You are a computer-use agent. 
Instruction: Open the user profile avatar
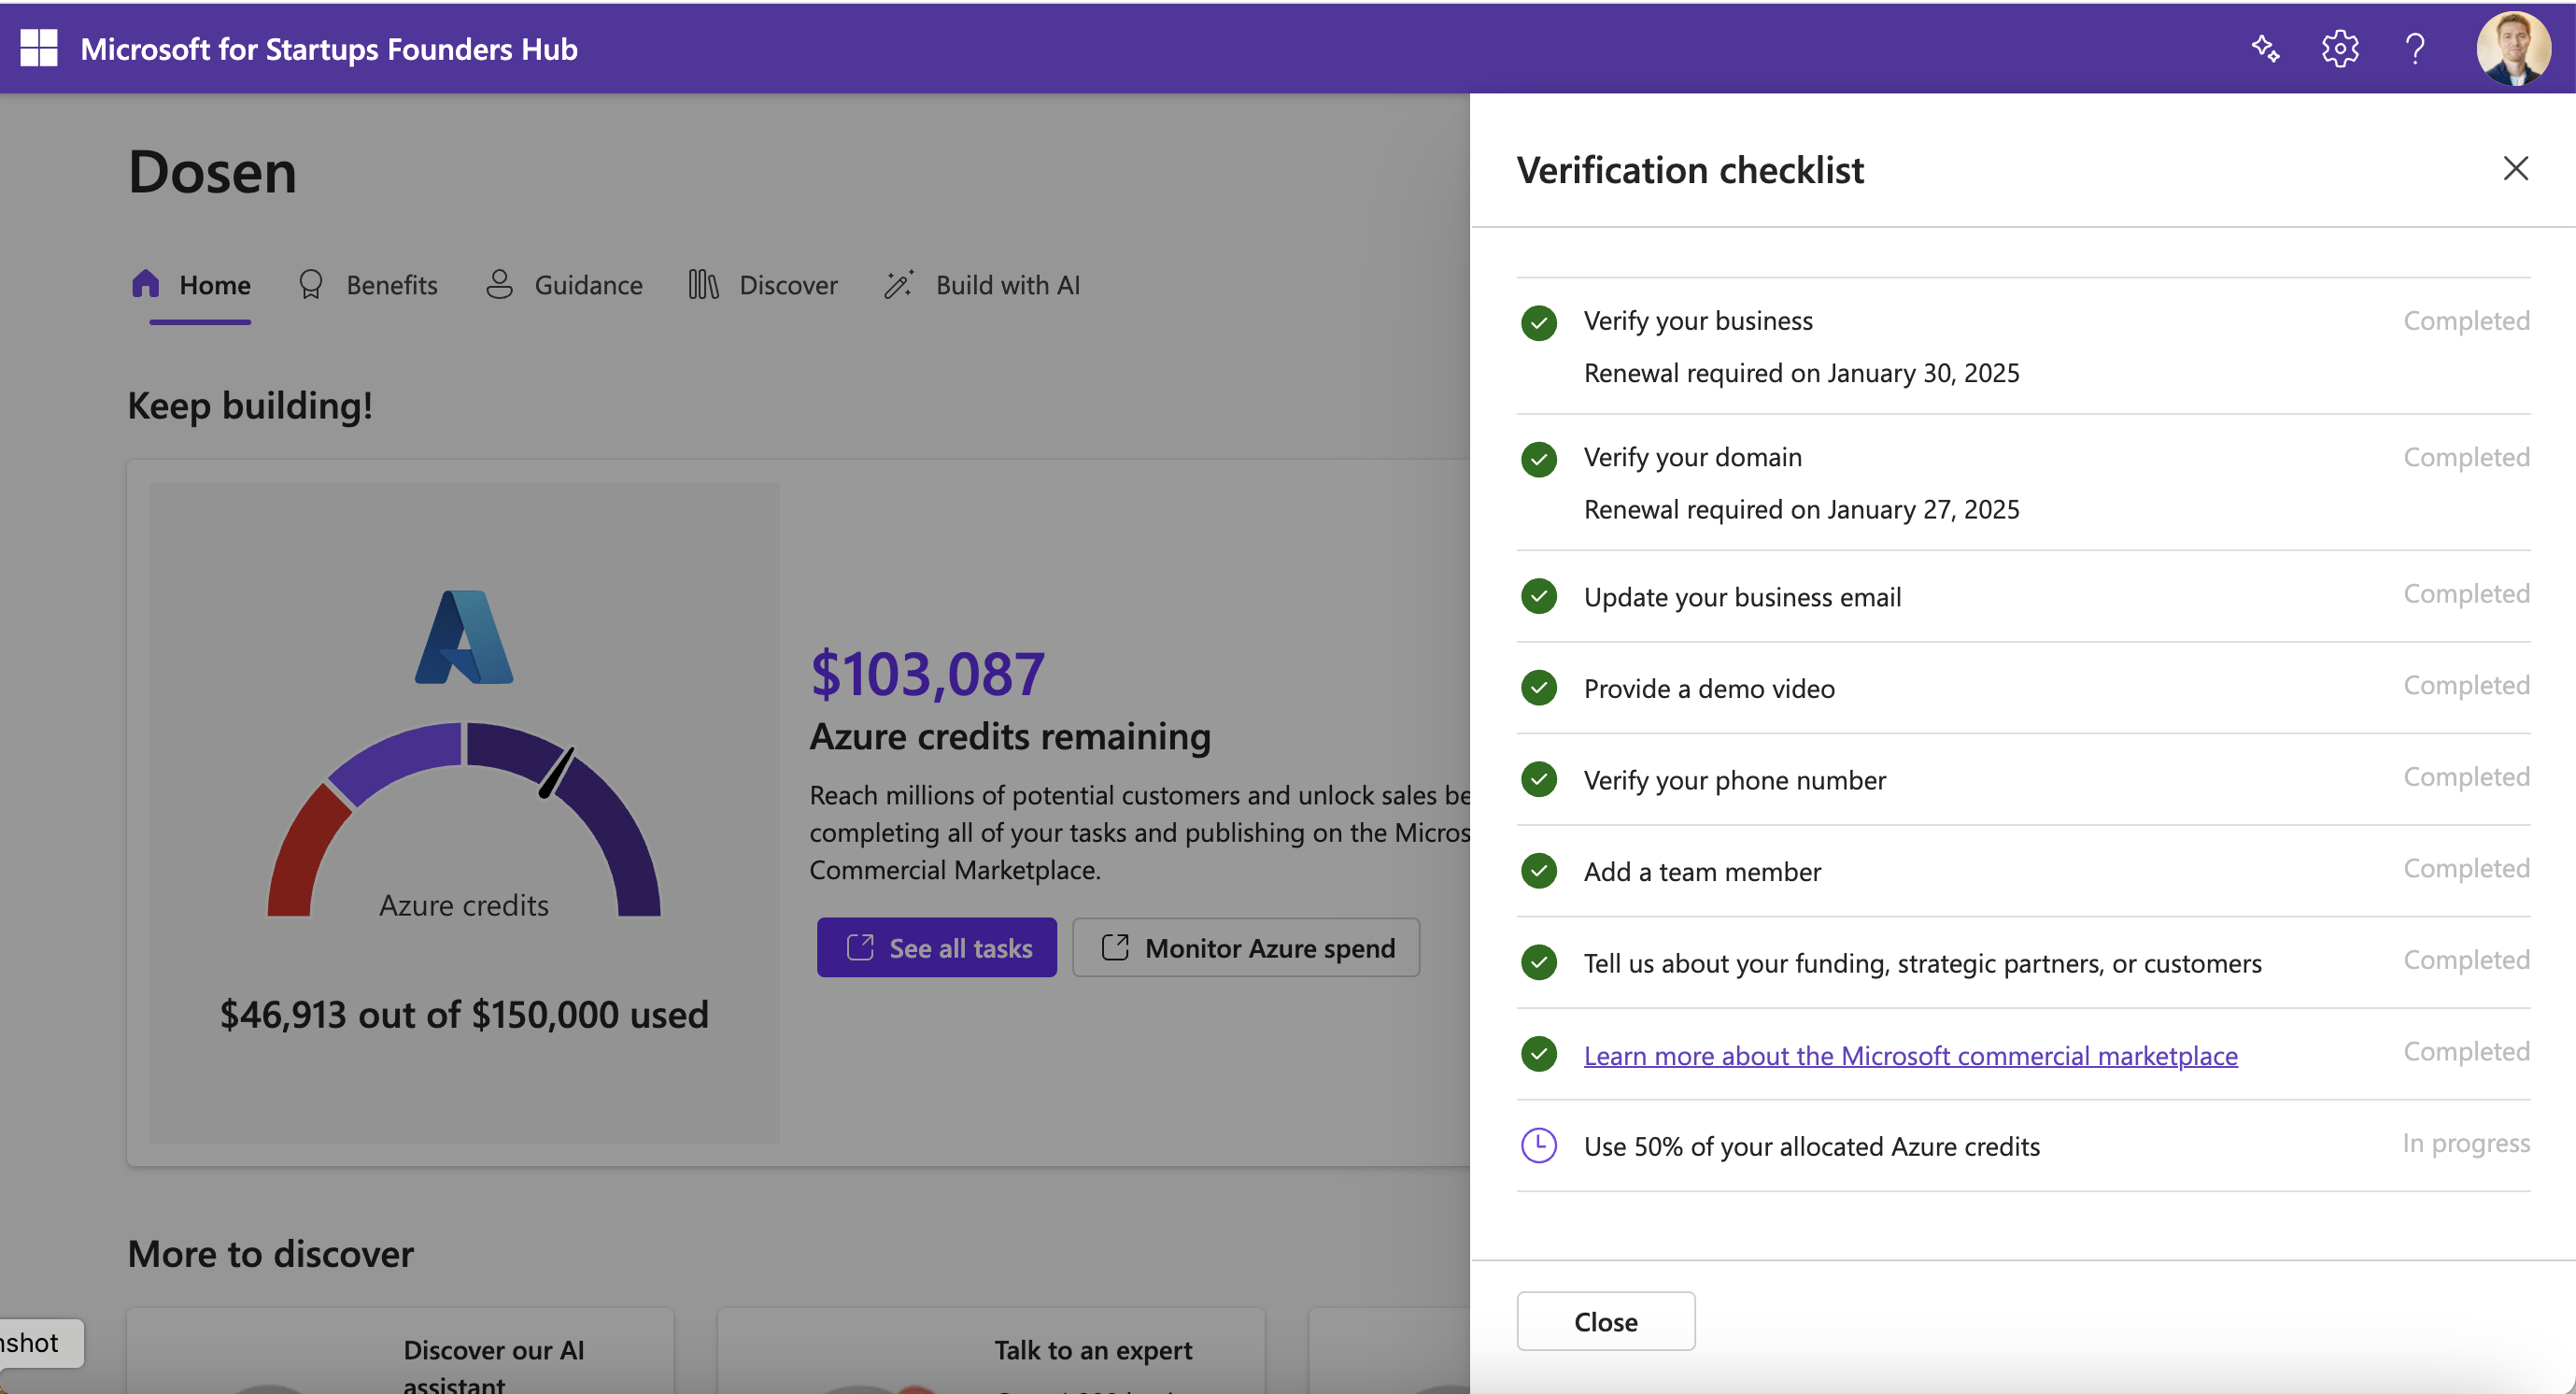pos(2513,48)
